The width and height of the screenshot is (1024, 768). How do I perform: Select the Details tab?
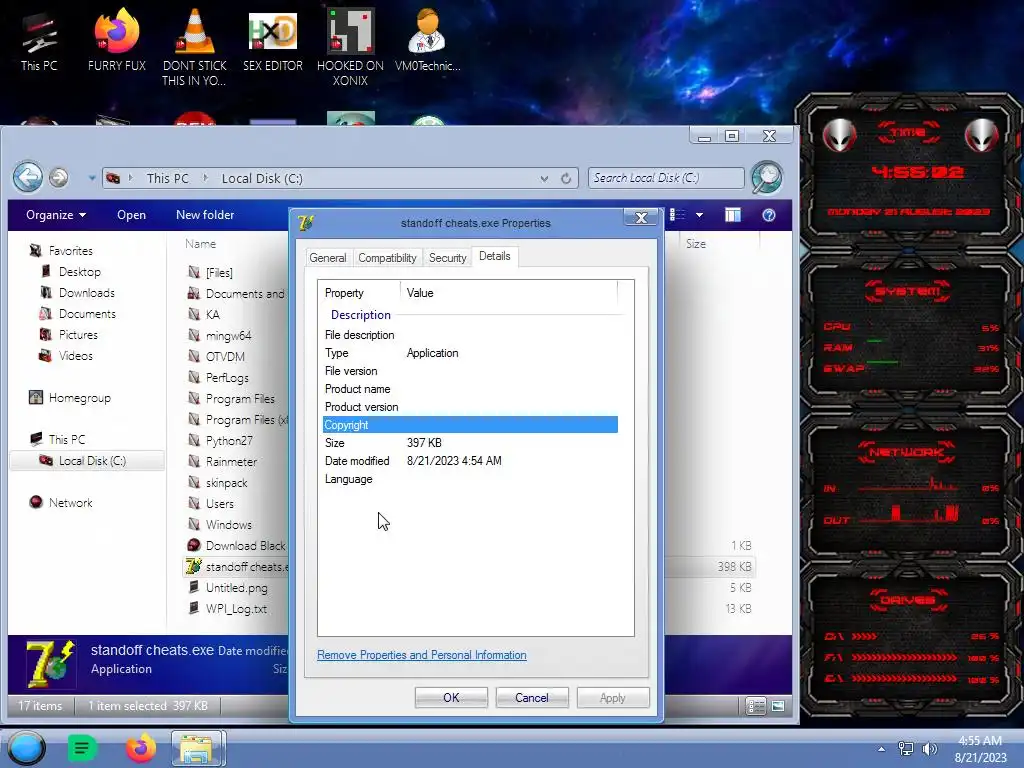494,256
